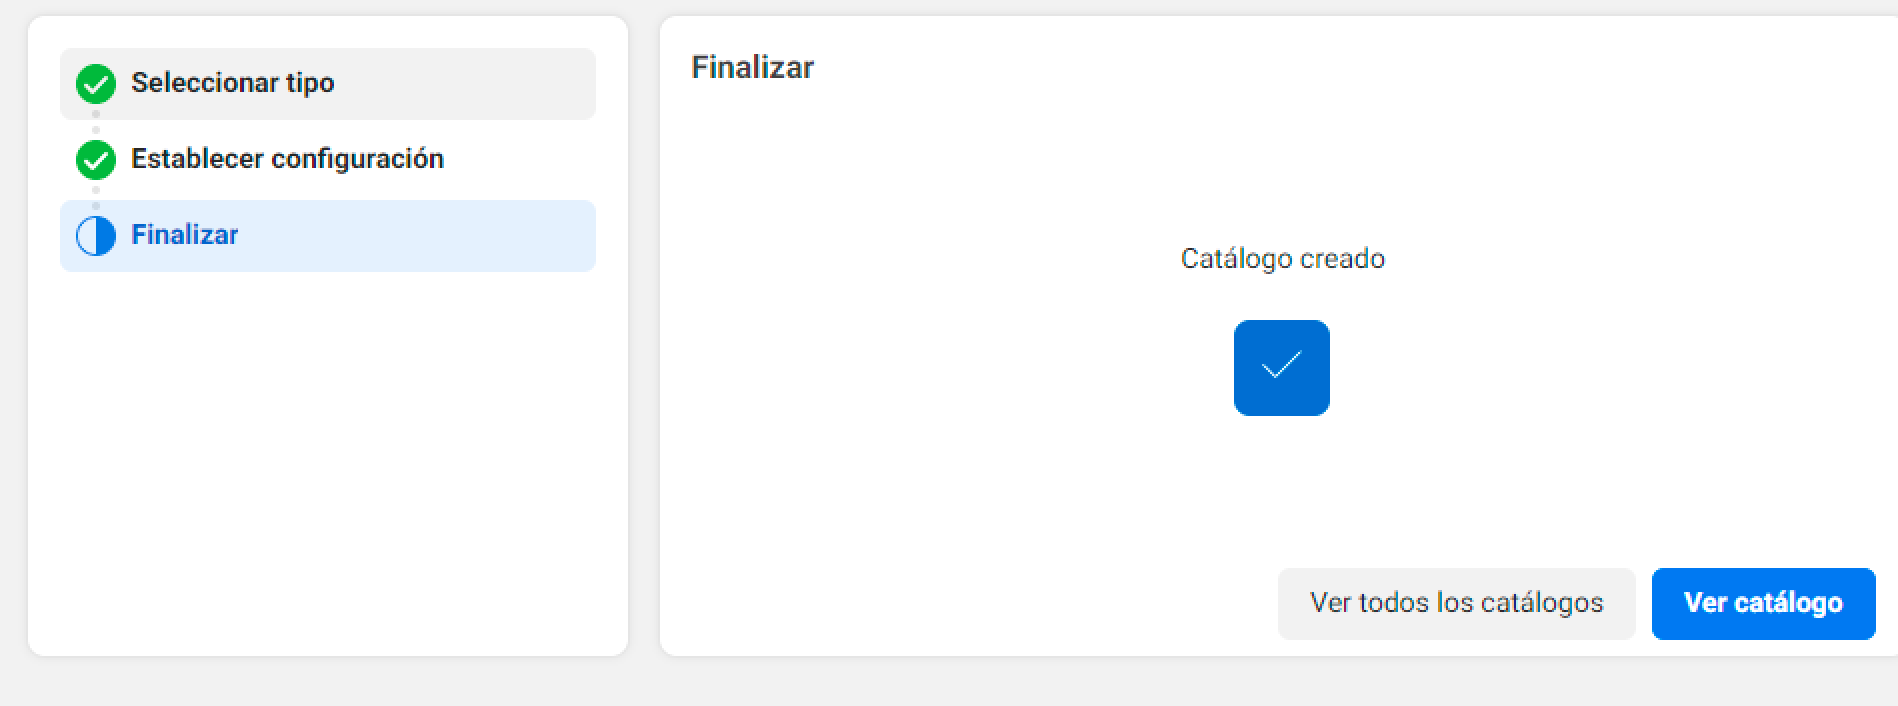Click connector dots between Establecer configuración and Finalizar
This screenshot has width=1898, height=706.
point(96,198)
